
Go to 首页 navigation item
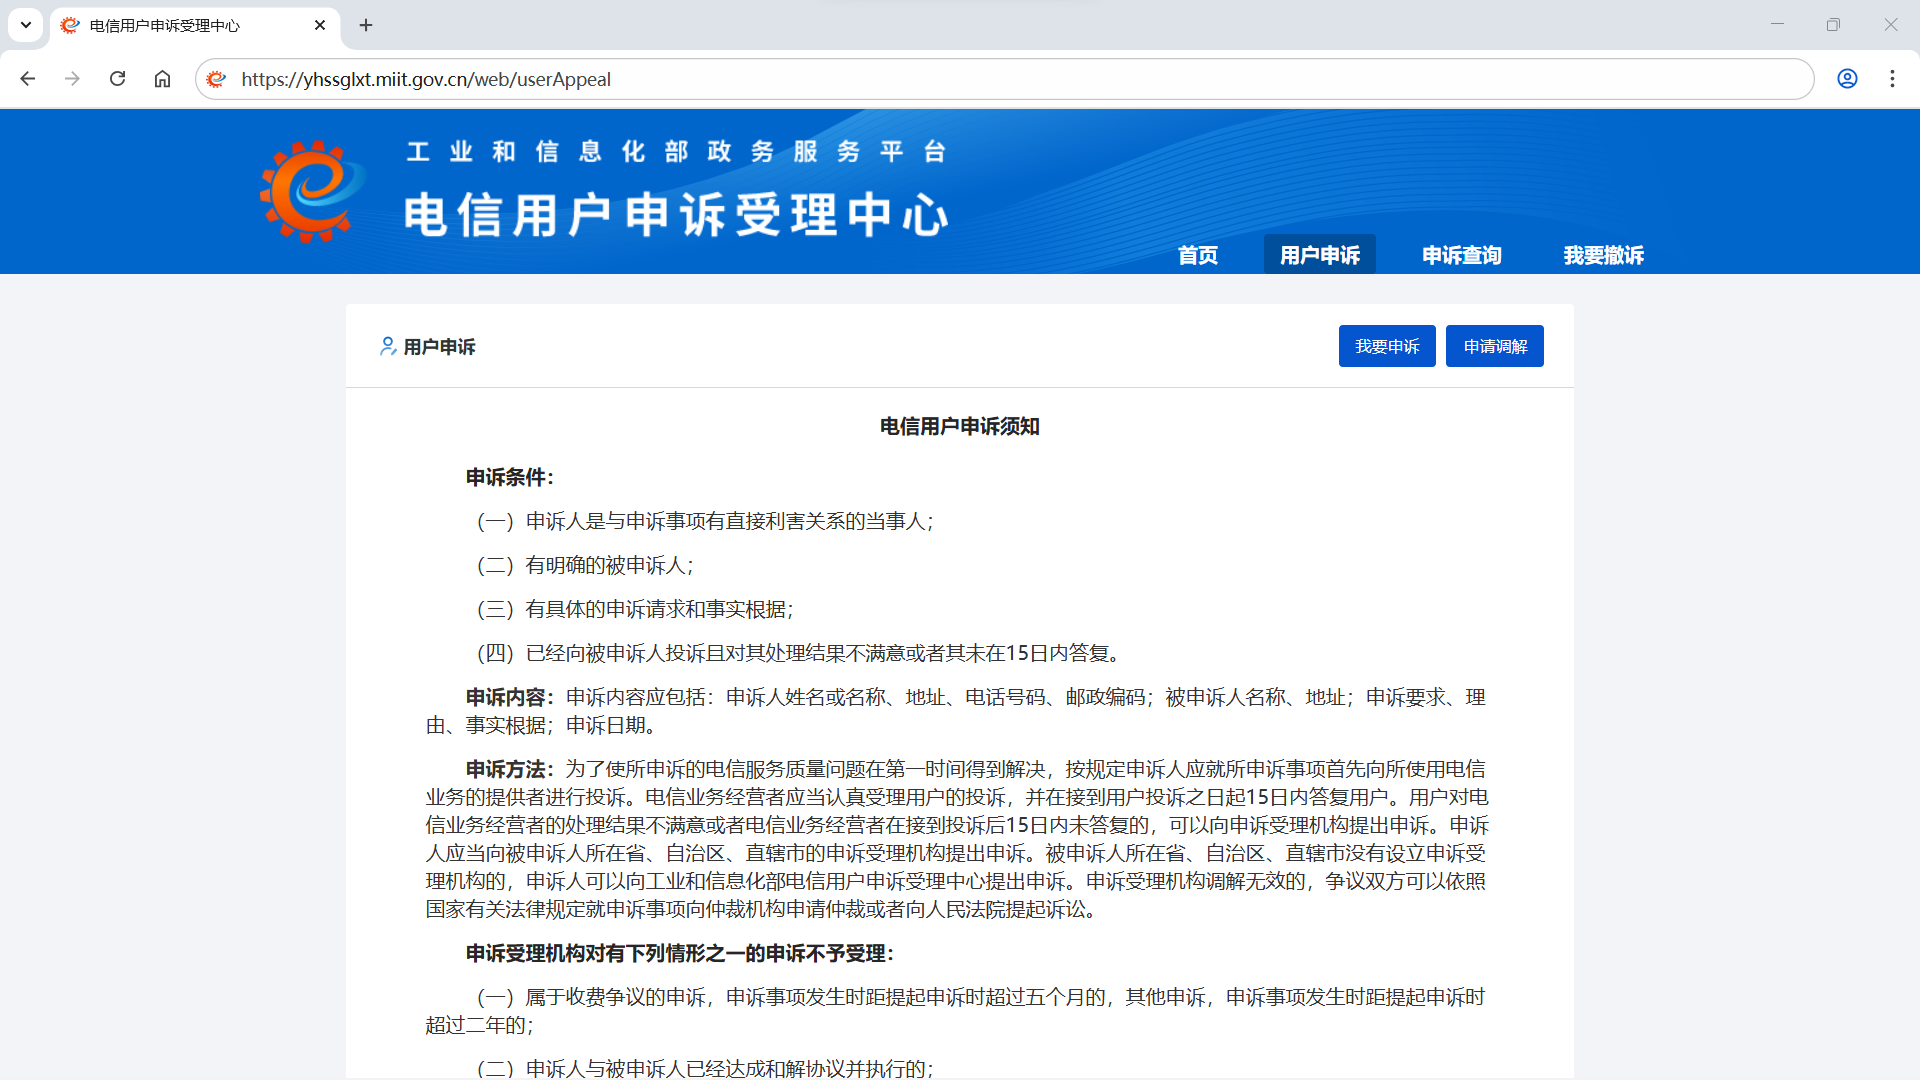click(1197, 255)
